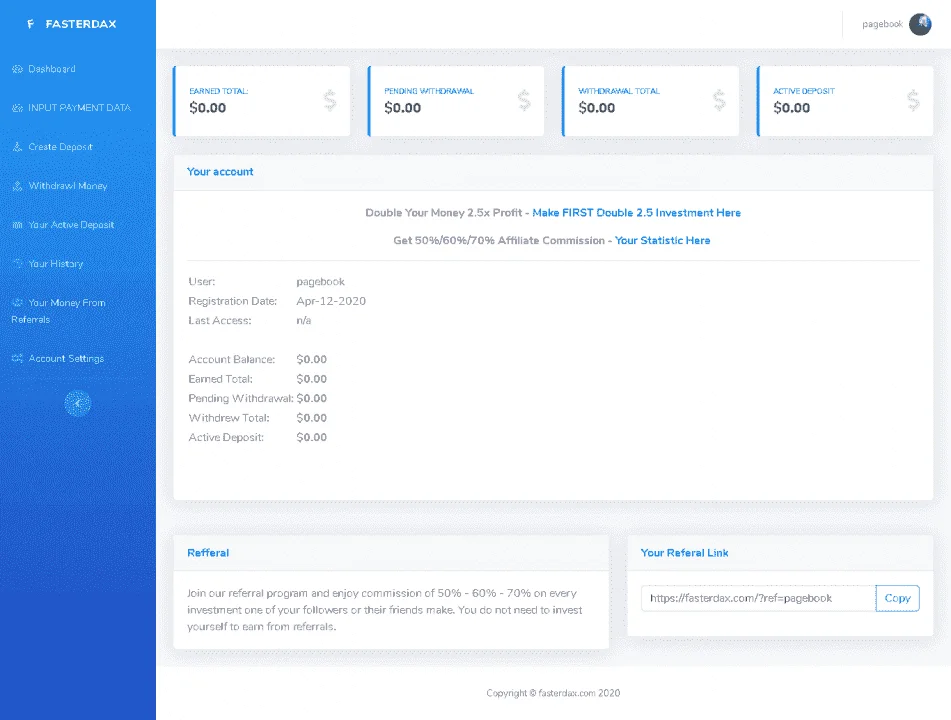Click the Create Deposit sidebar icon
The height and width of the screenshot is (720, 951).
pos(17,147)
